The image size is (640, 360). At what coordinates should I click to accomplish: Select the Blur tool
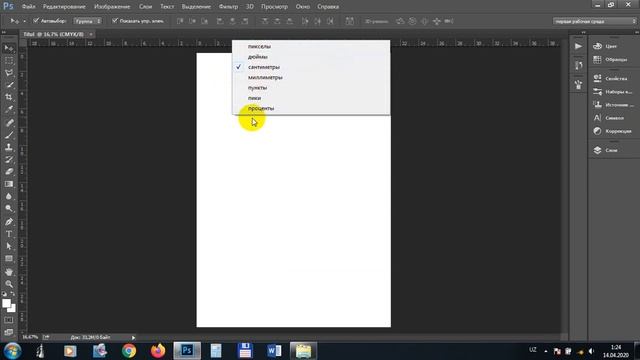point(9,196)
